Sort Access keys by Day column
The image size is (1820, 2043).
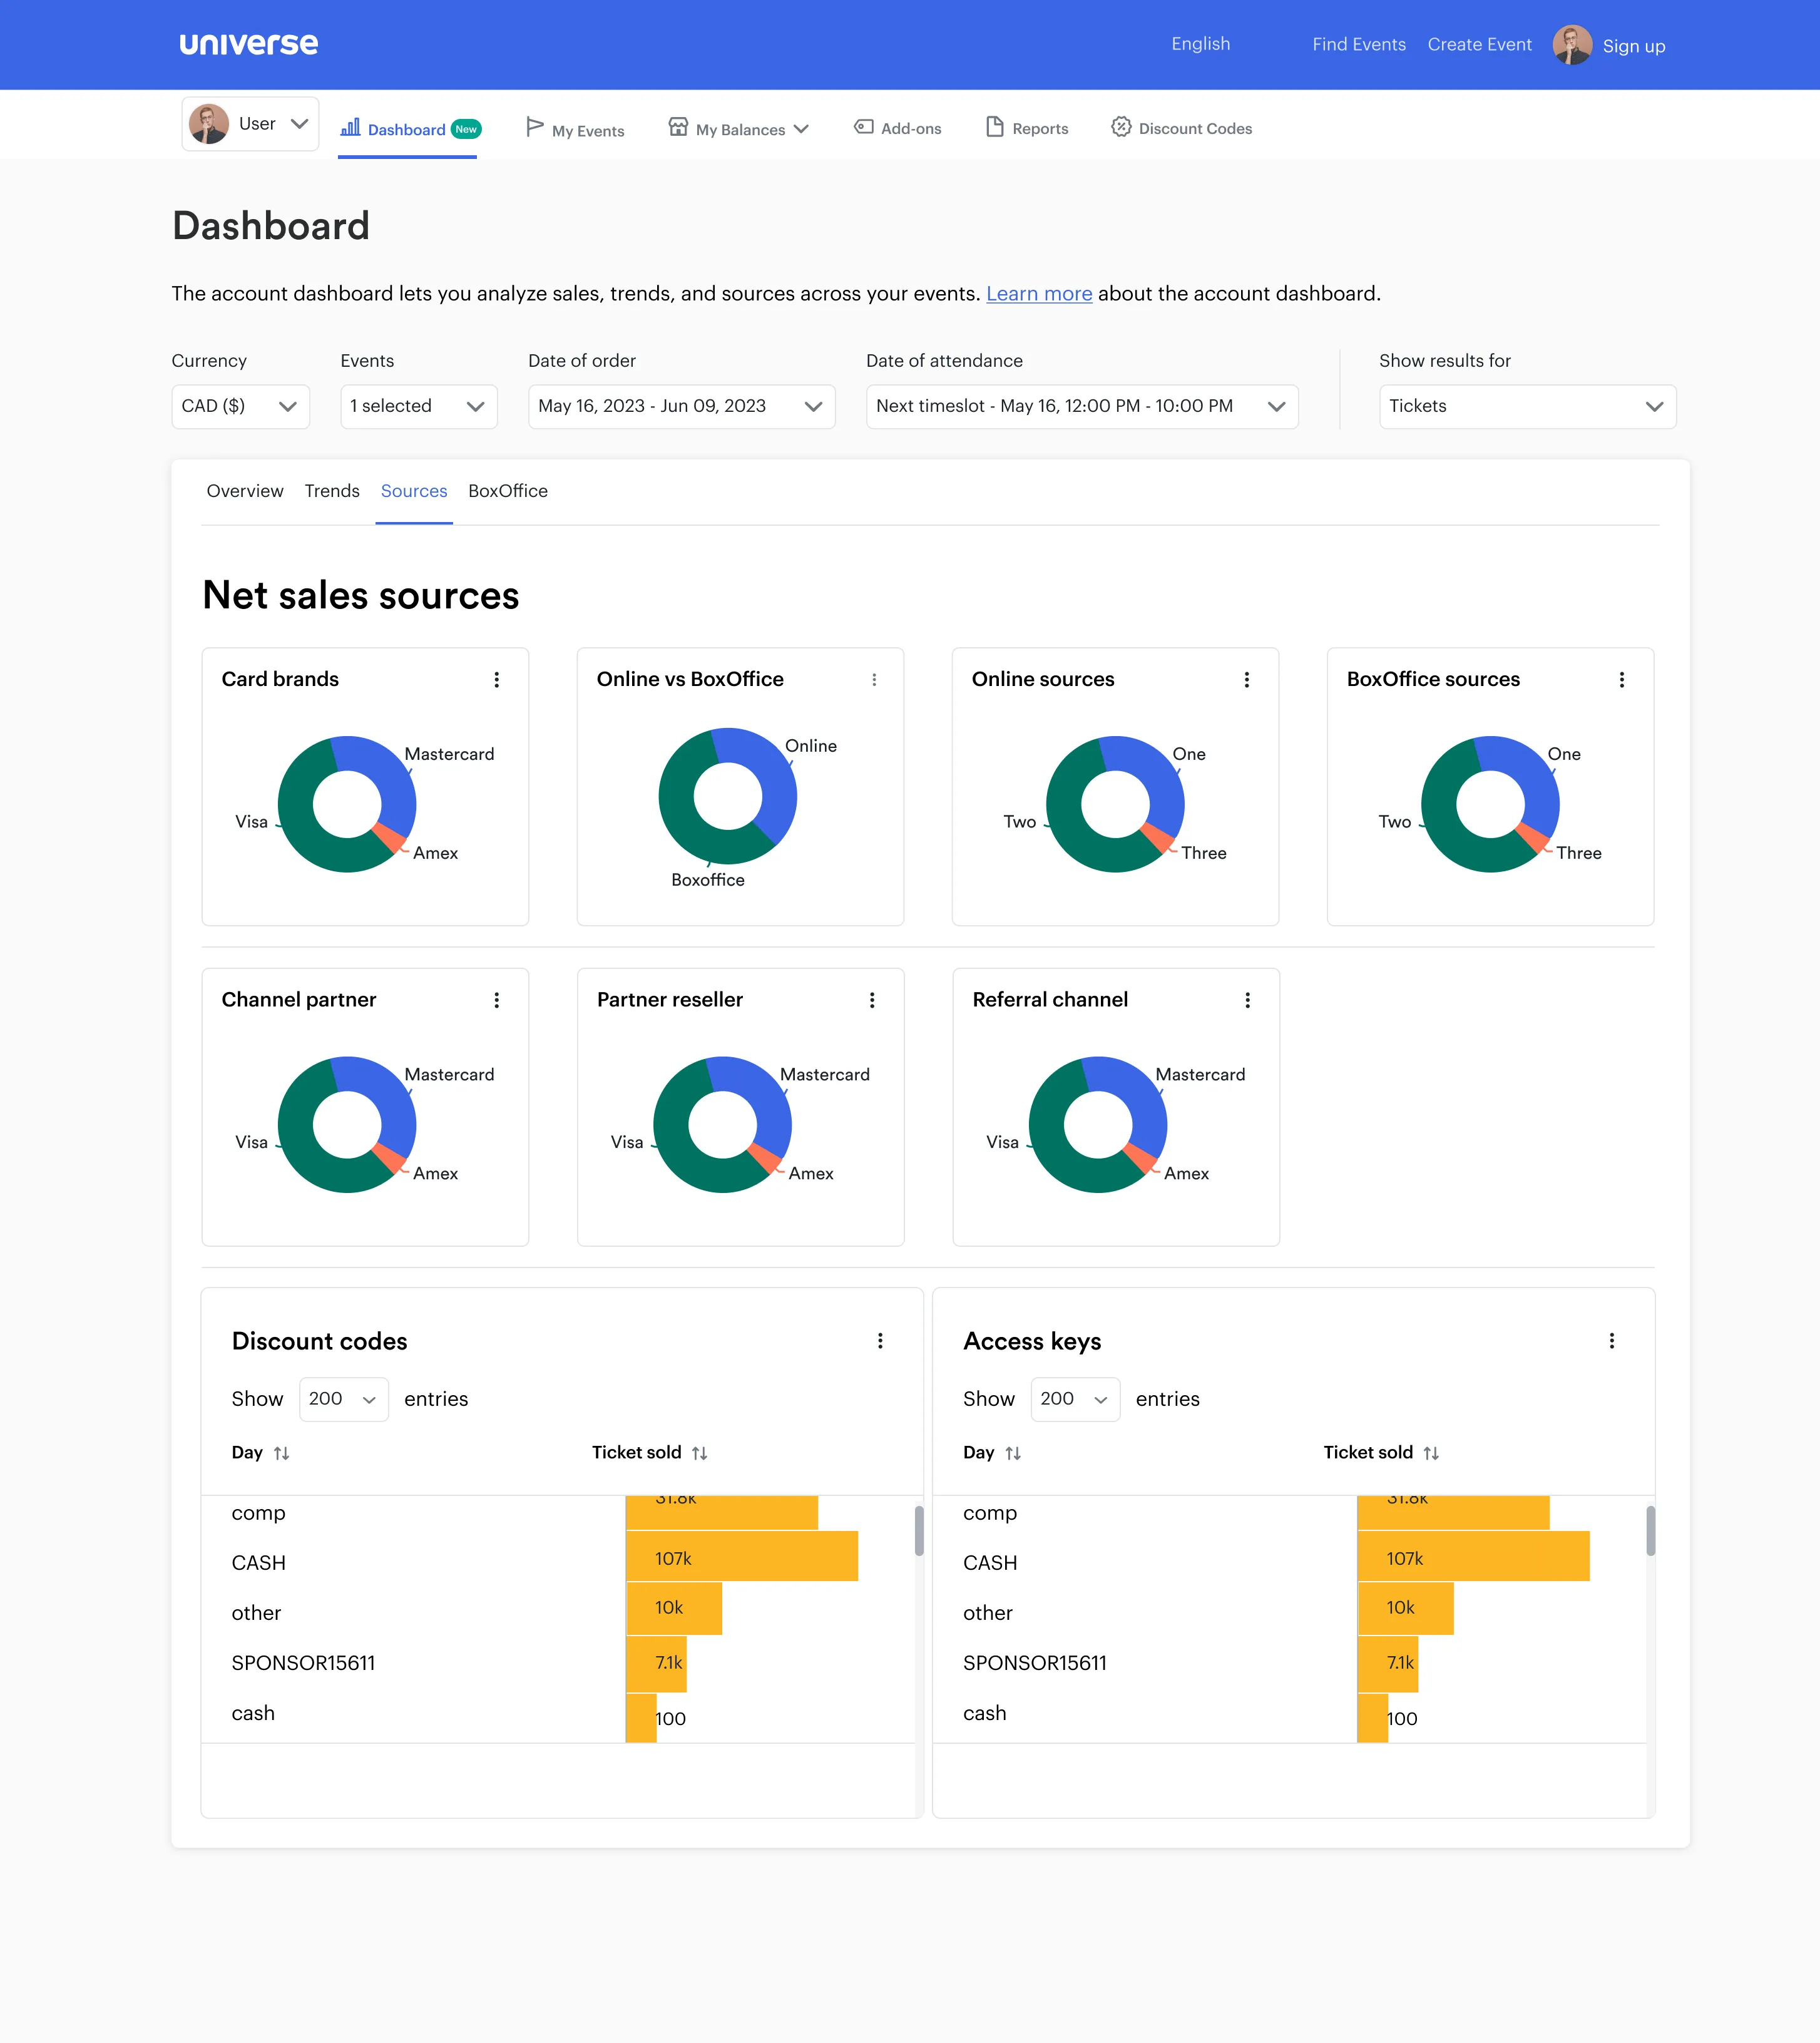(1012, 1453)
